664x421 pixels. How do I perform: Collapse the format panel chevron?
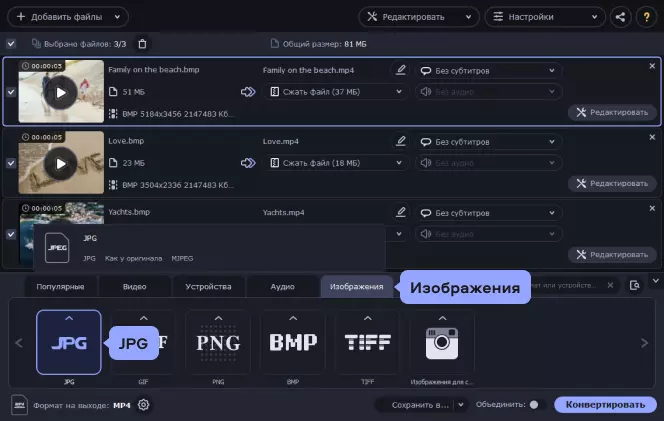(656, 280)
